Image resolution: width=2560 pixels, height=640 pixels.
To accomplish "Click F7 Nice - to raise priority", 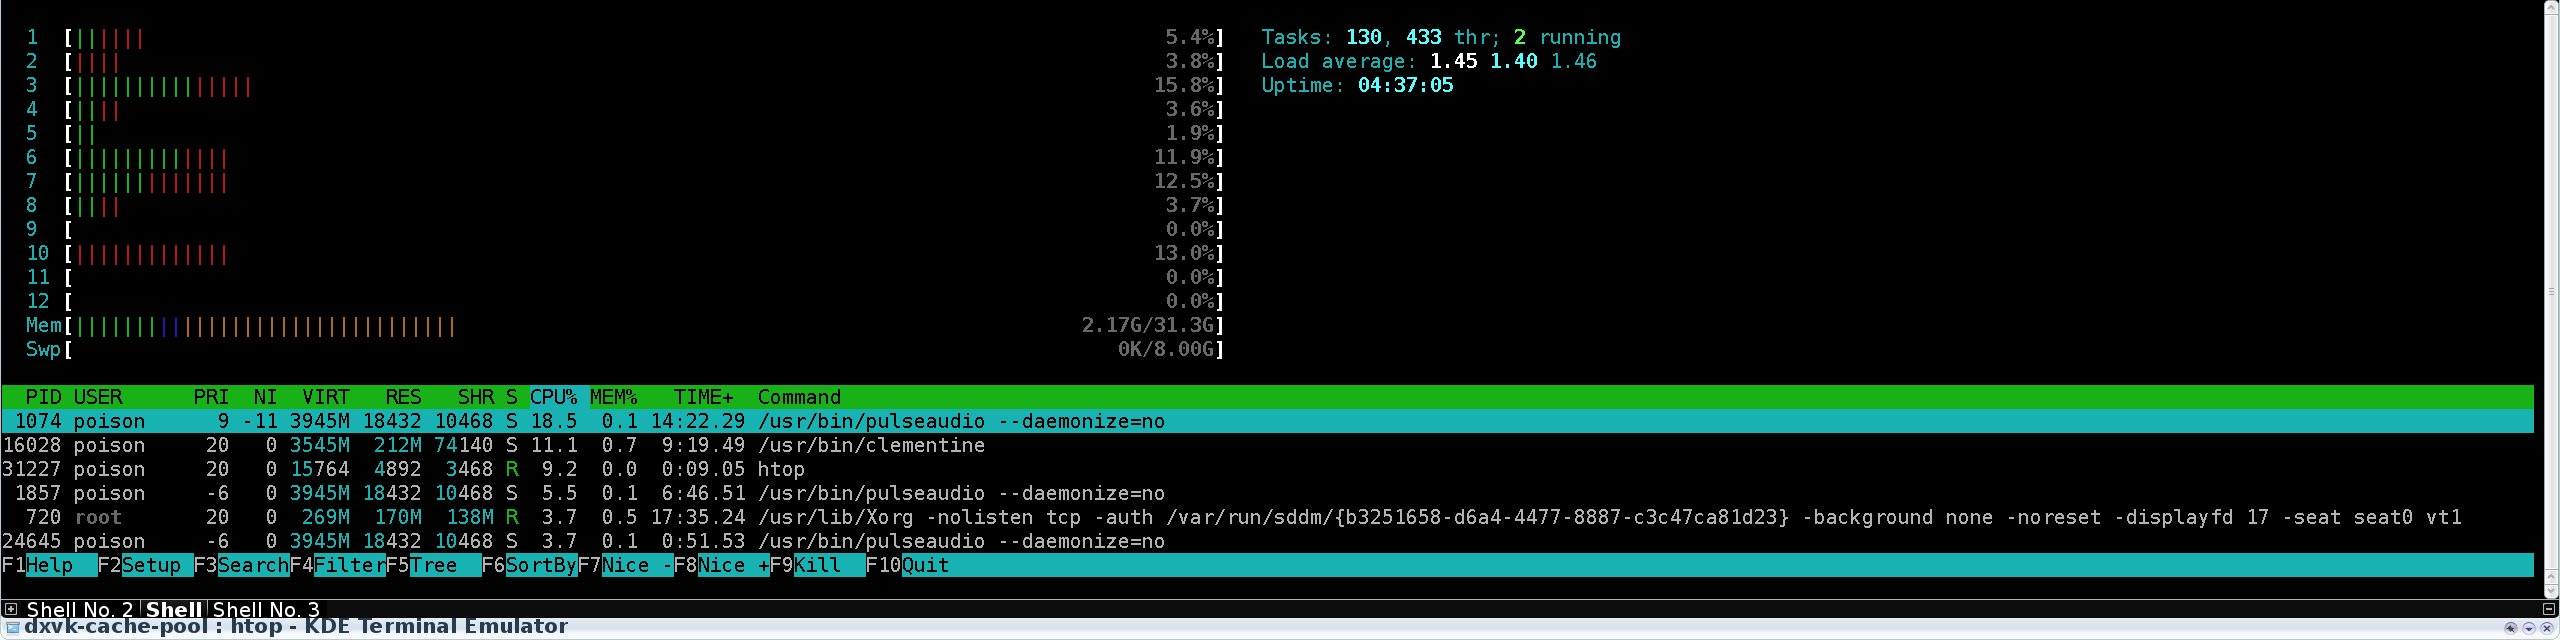I will coord(626,565).
